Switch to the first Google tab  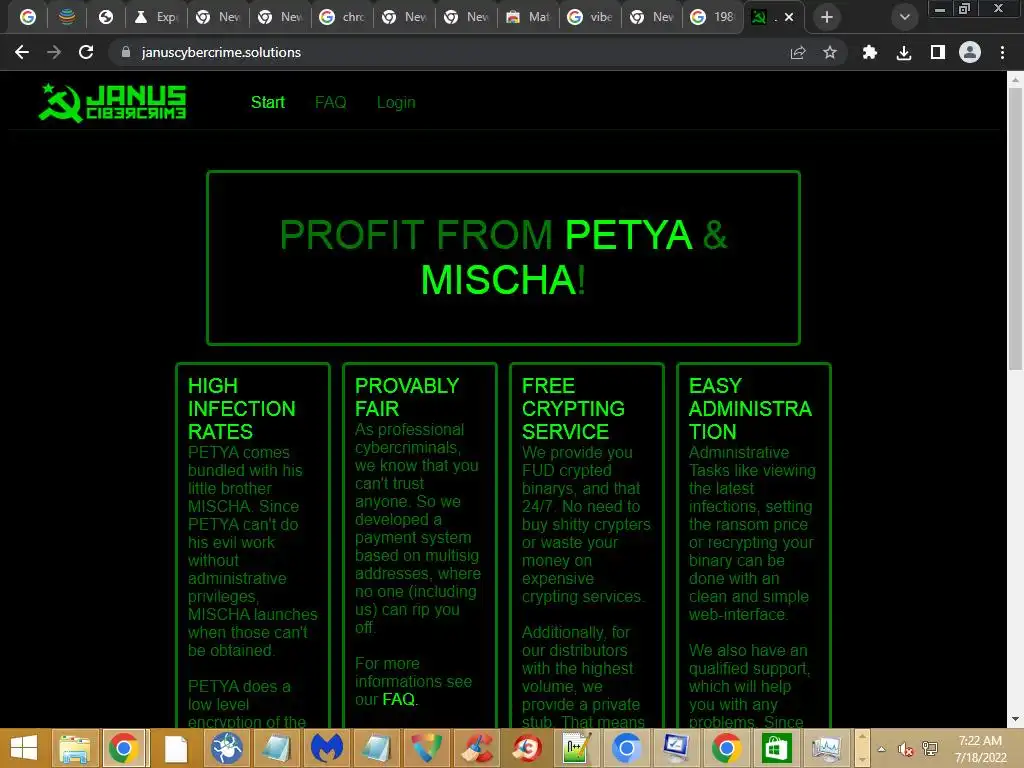tap(27, 17)
